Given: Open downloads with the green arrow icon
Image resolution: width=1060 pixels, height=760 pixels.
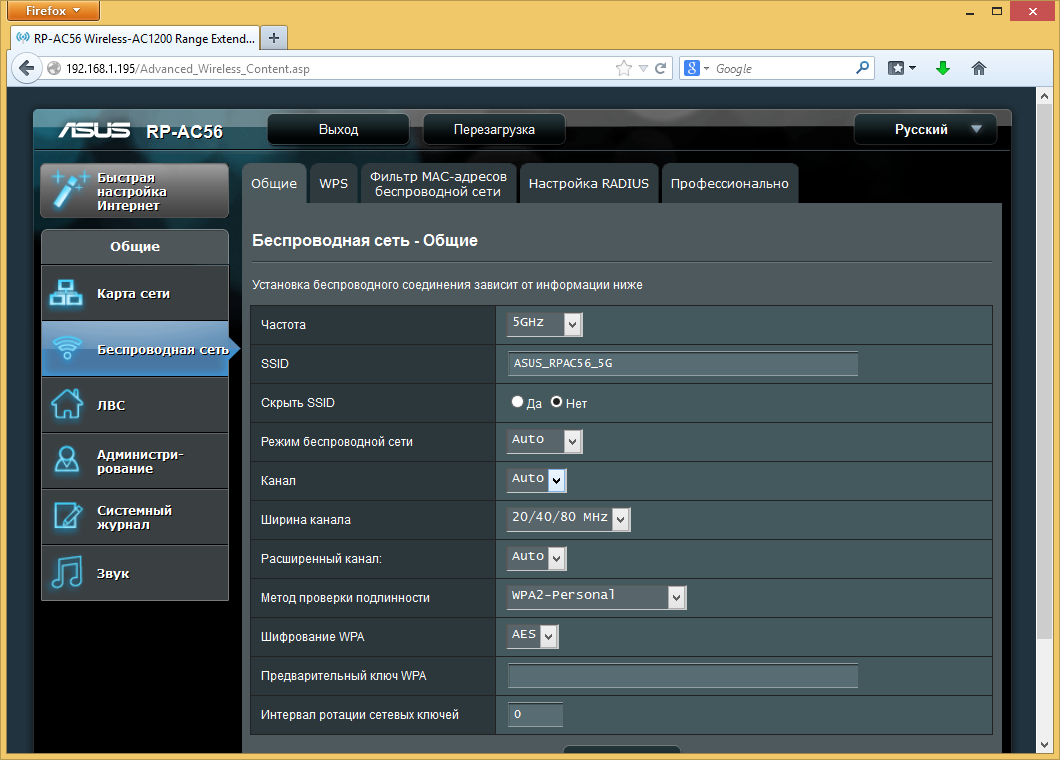Looking at the screenshot, I should pyautogui.click(x=943, y=68).
